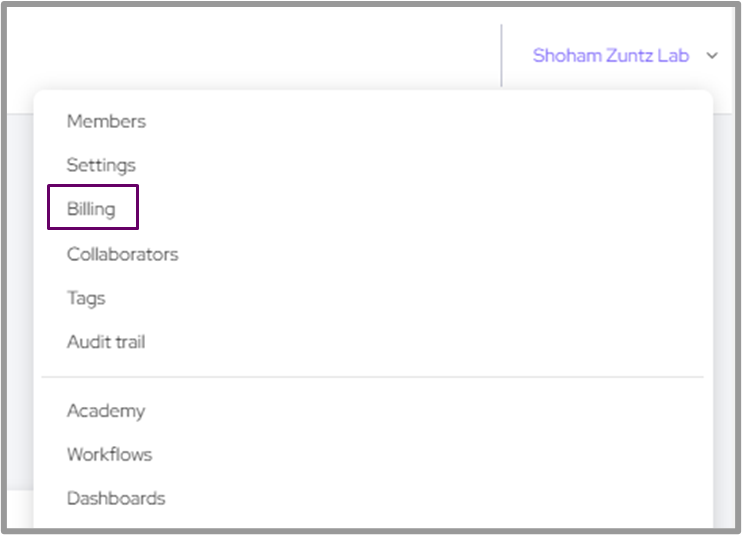
Task: Select Settings in the dropdown list
Action: pos(101,165)
